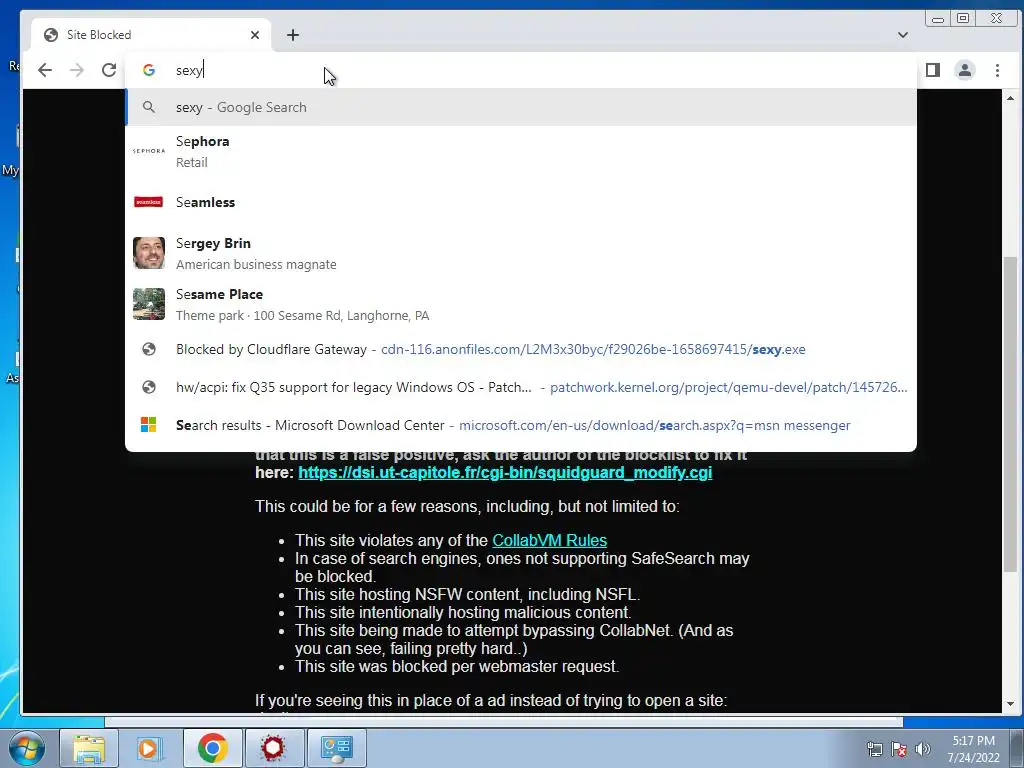Click the magnifier icon beside sexy search

click(149, 107)
